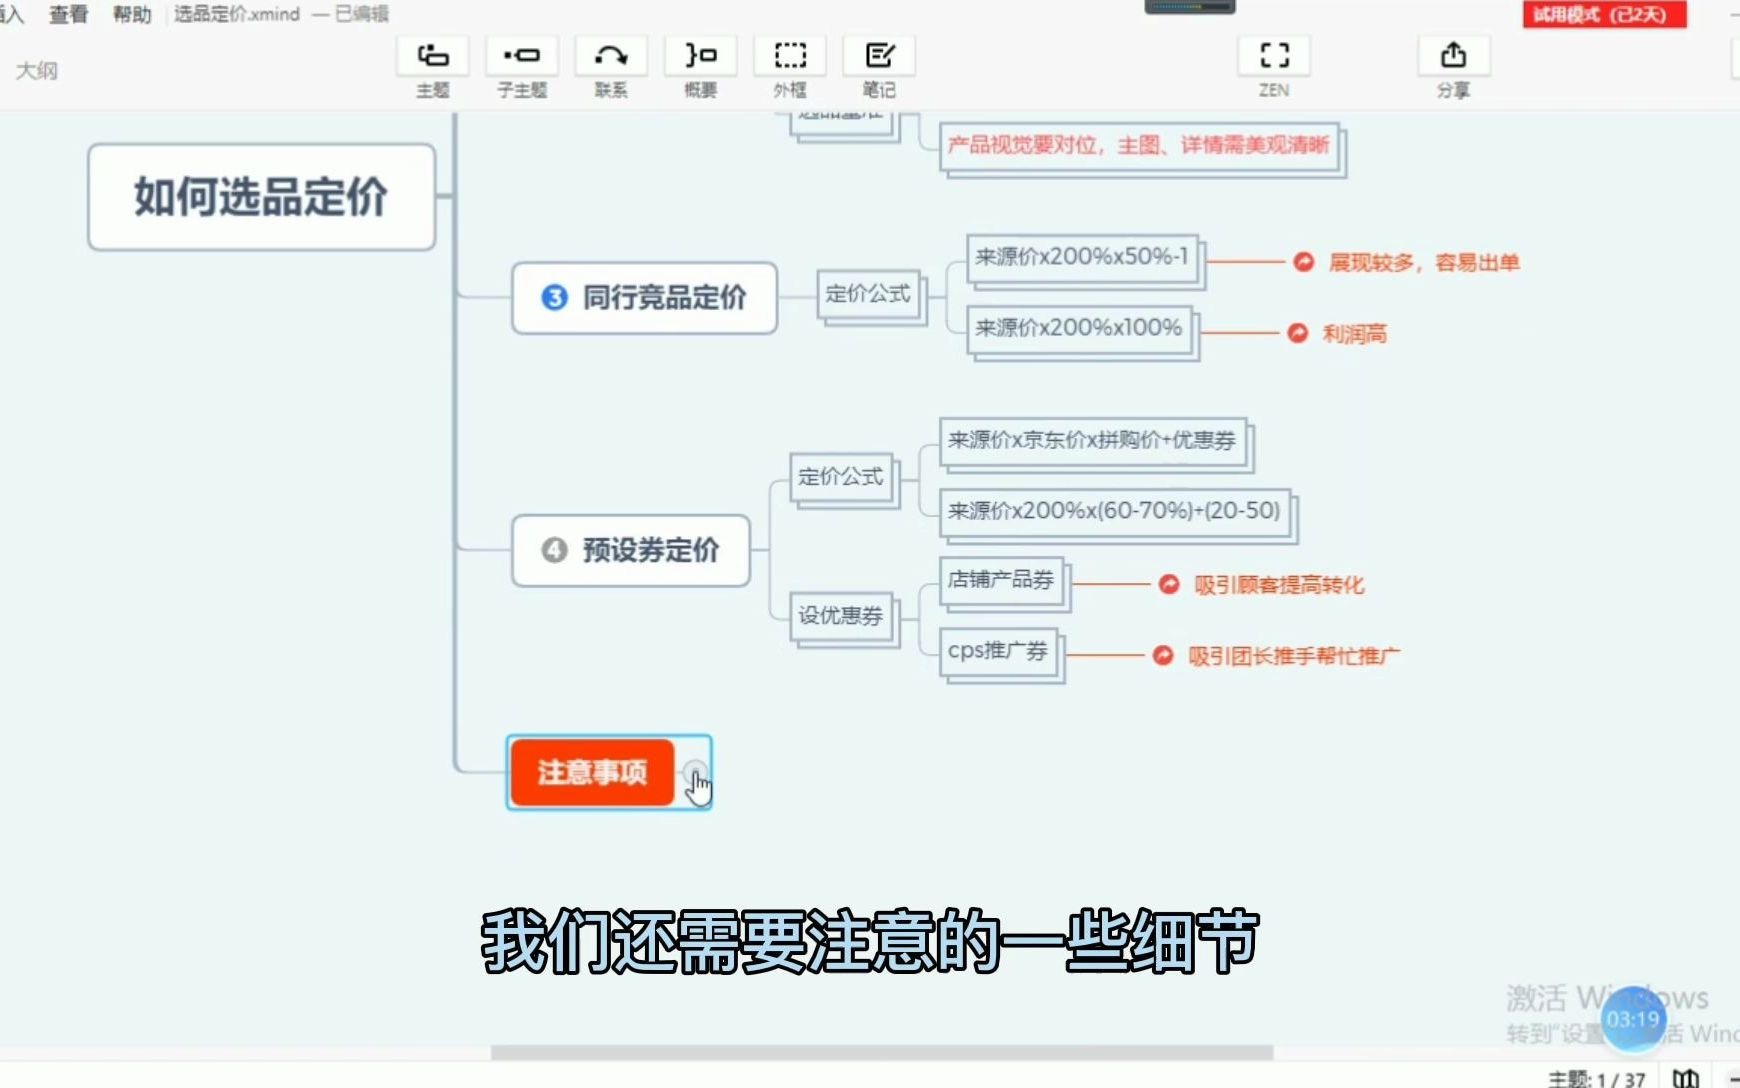
Task: Select the 同行竞品定价 topic
Action: point(644,298)
